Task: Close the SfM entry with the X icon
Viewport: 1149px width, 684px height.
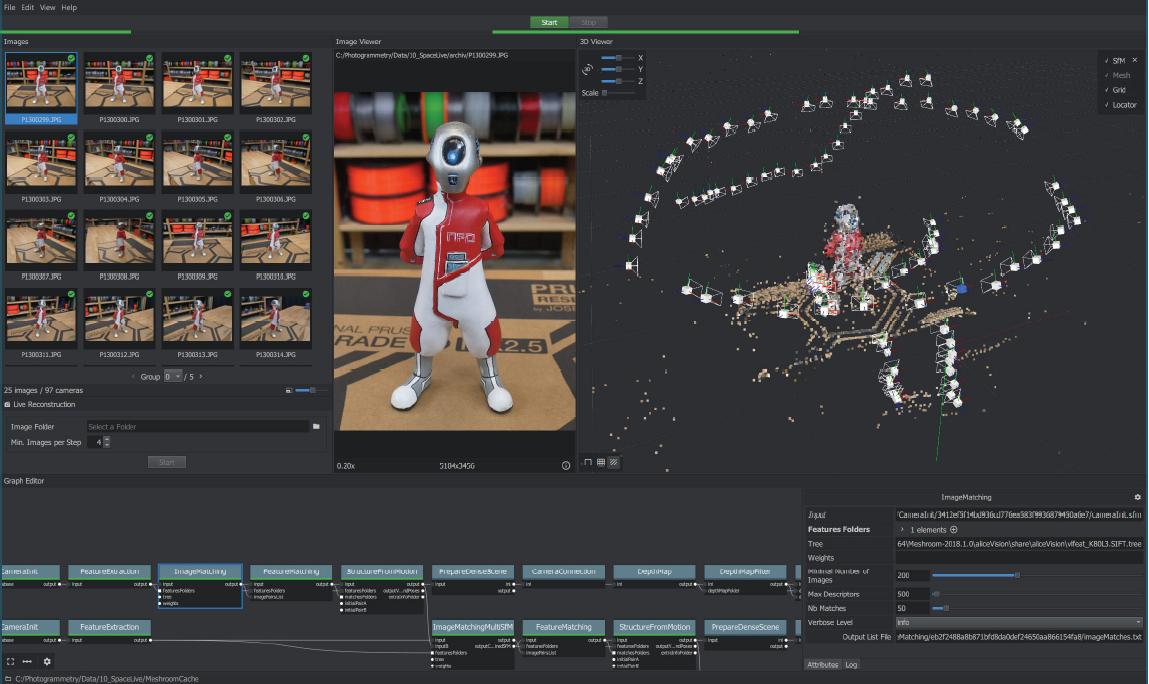Action: tap(1134, 60)
